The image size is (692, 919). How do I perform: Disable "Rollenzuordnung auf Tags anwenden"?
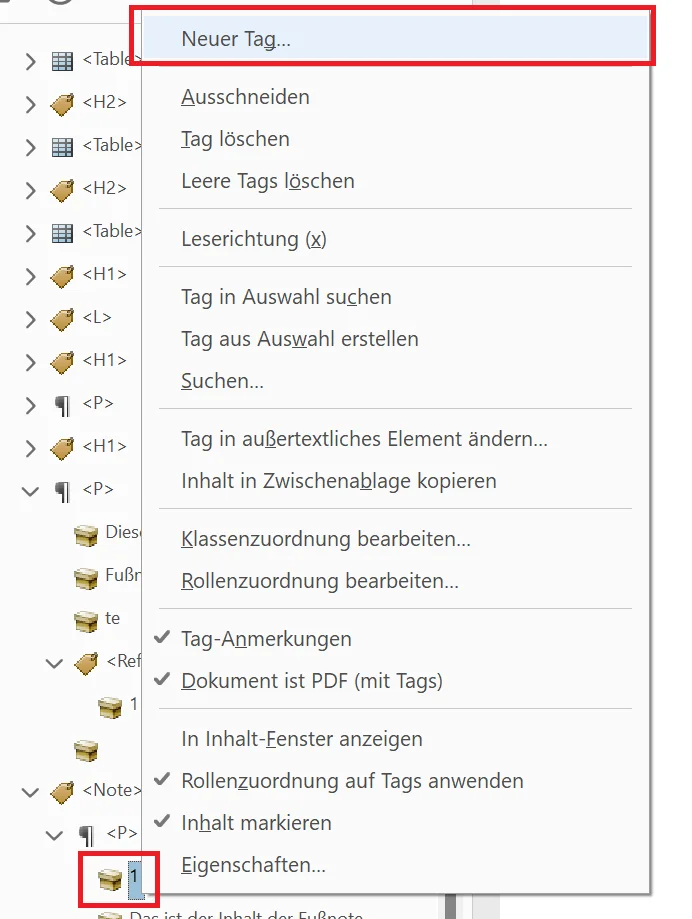point(352,781)
